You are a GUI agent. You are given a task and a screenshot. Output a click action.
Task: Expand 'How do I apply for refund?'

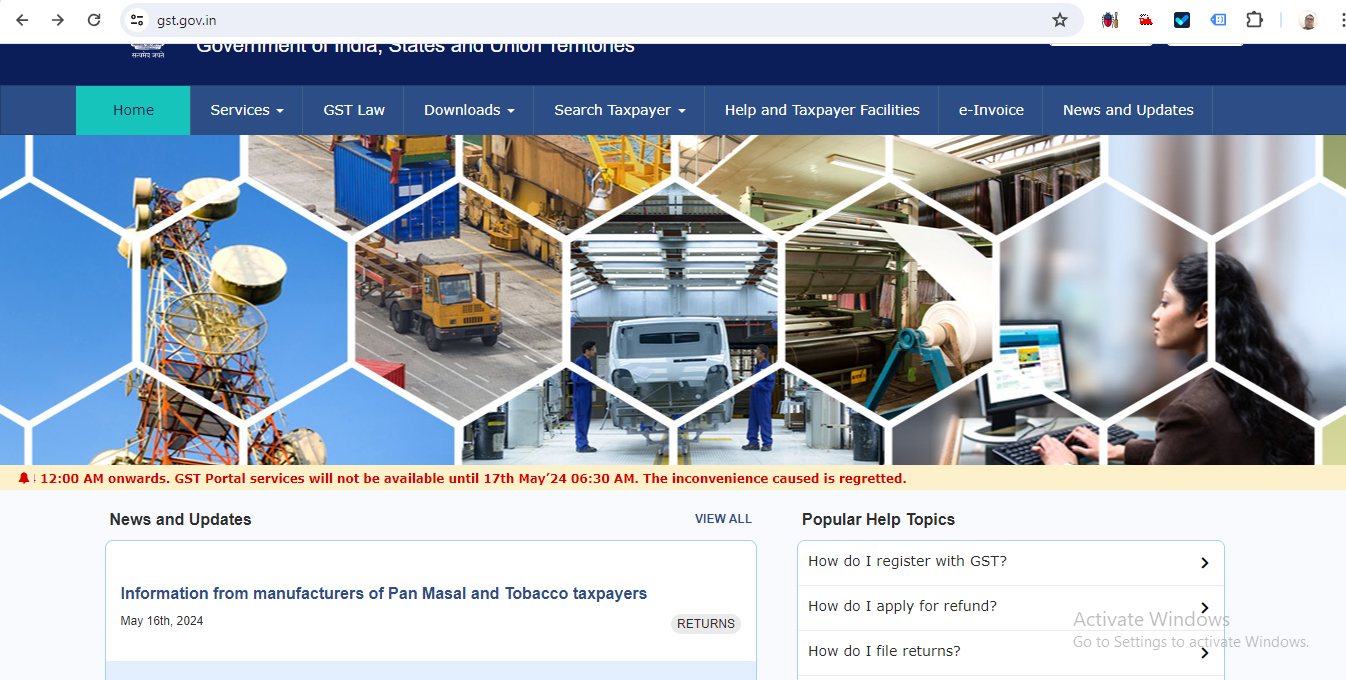click(x=1010, y=607)
